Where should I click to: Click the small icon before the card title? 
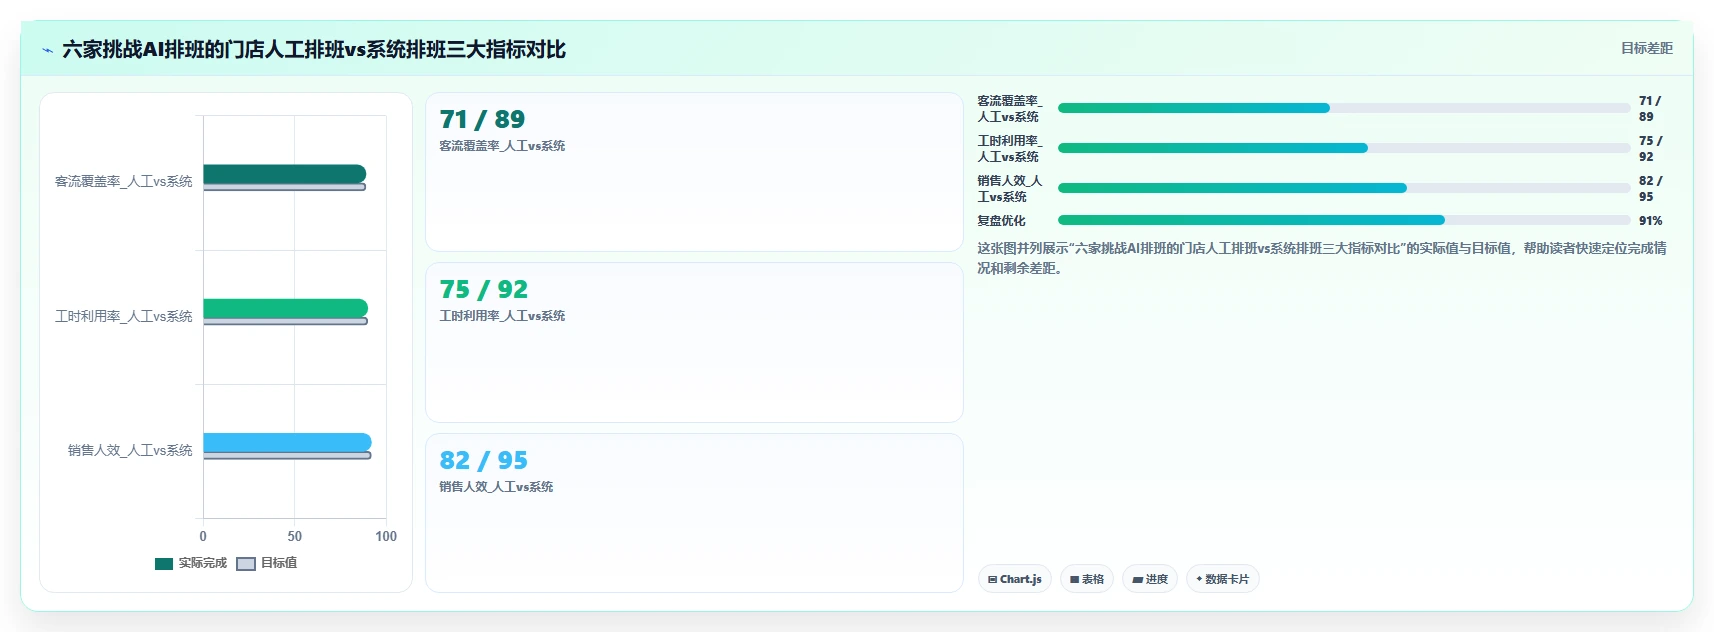coord(47,50)
